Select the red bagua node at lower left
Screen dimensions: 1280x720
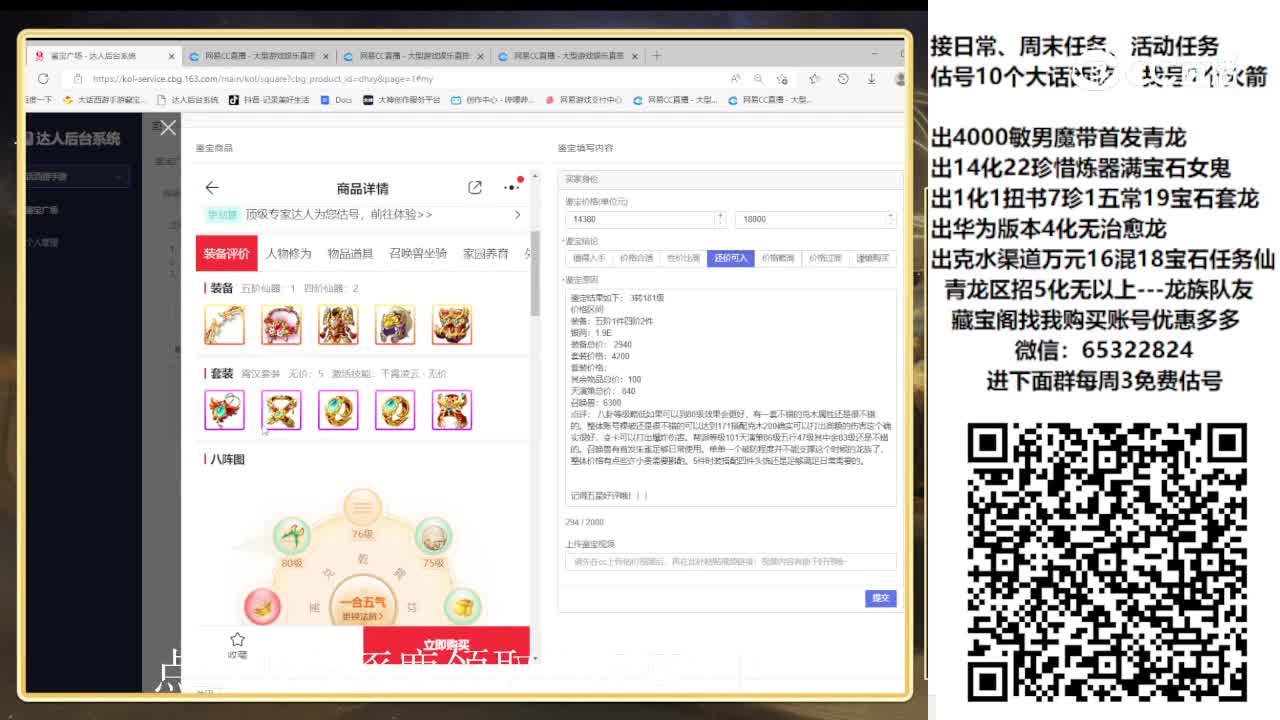pos(263,606)
